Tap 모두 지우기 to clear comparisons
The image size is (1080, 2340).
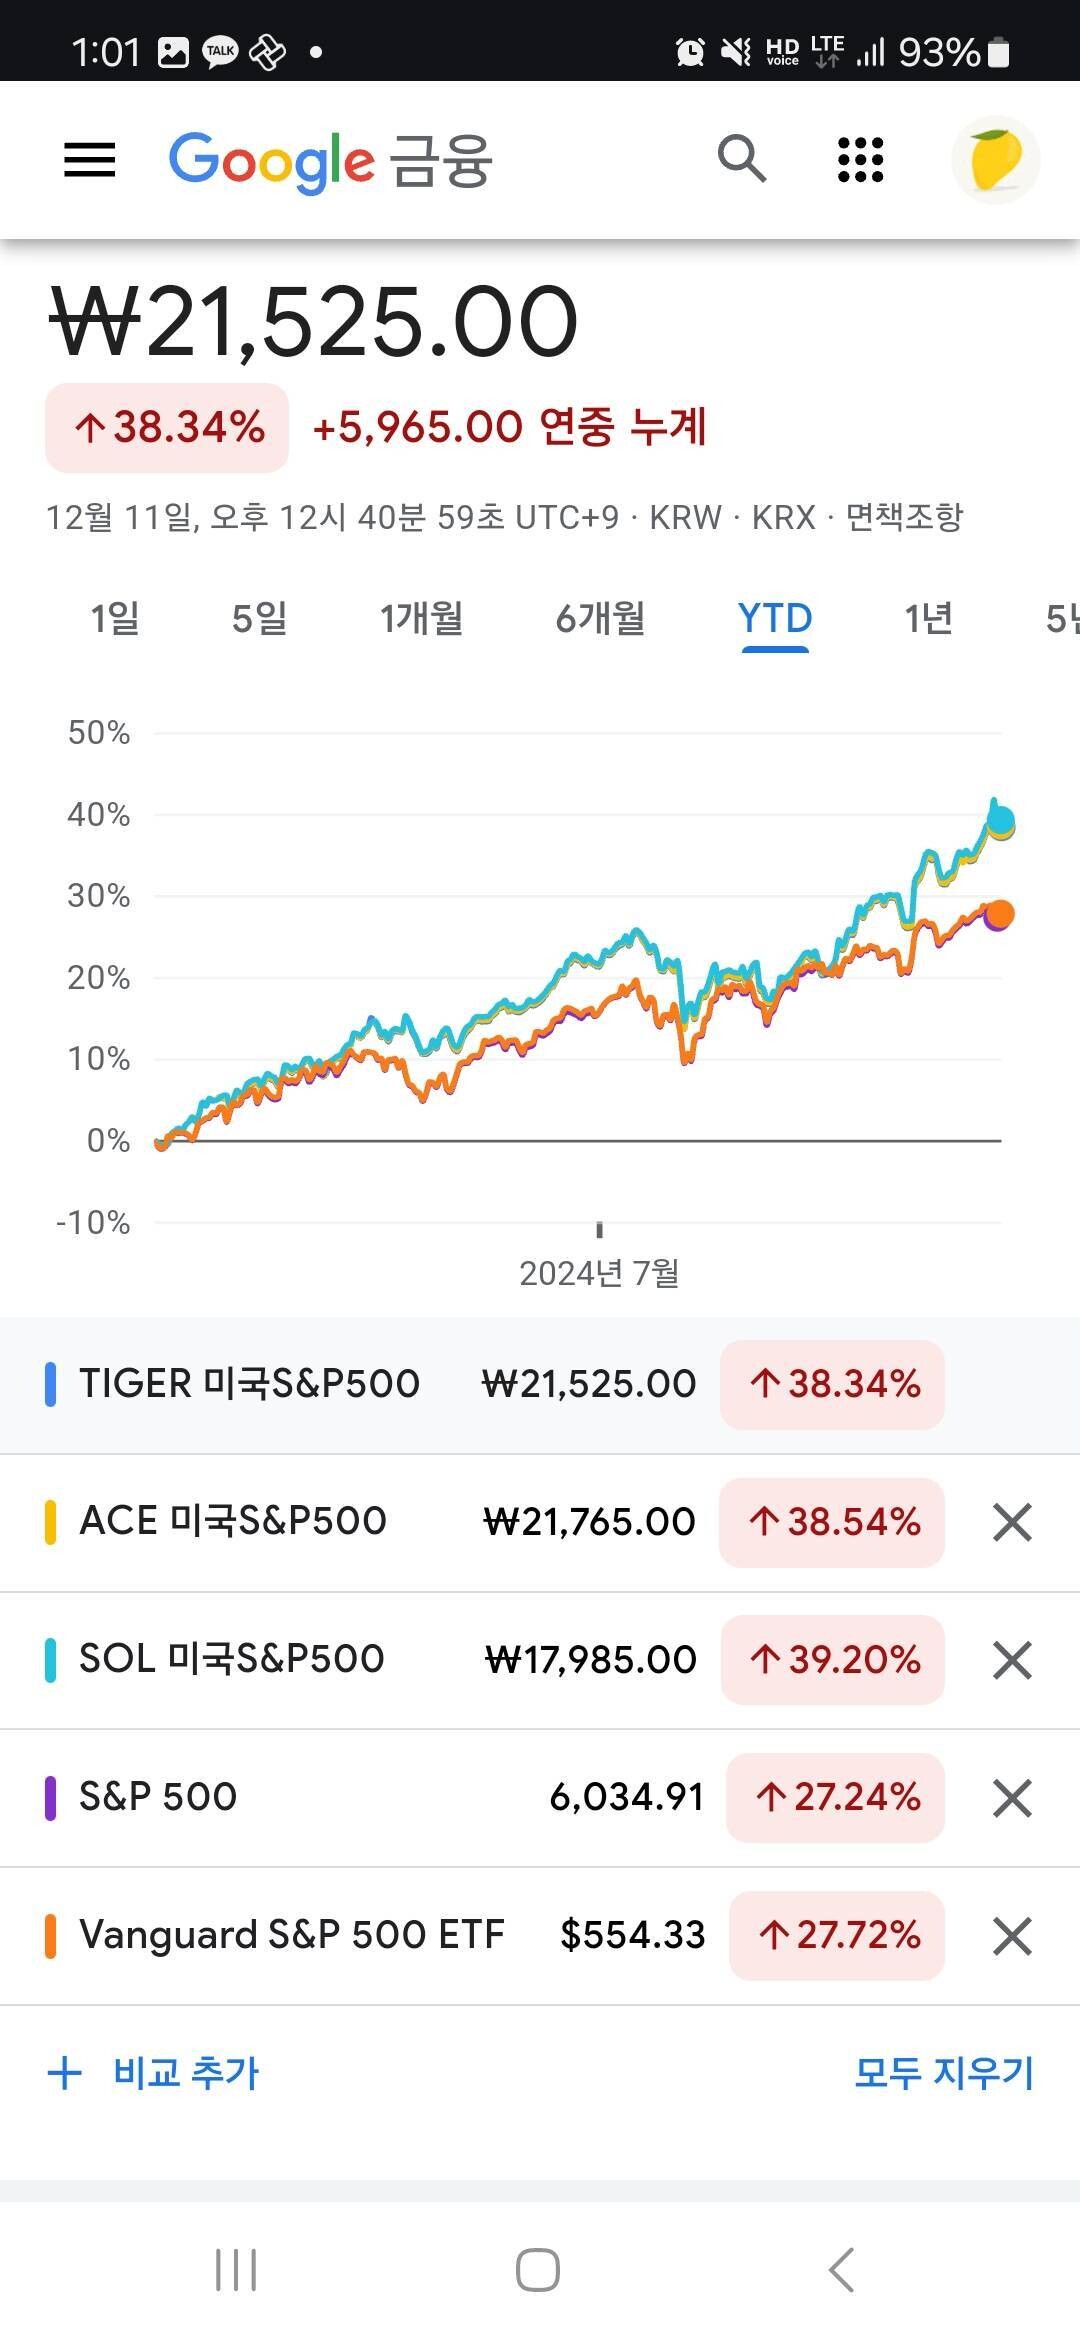[943, 2073]
